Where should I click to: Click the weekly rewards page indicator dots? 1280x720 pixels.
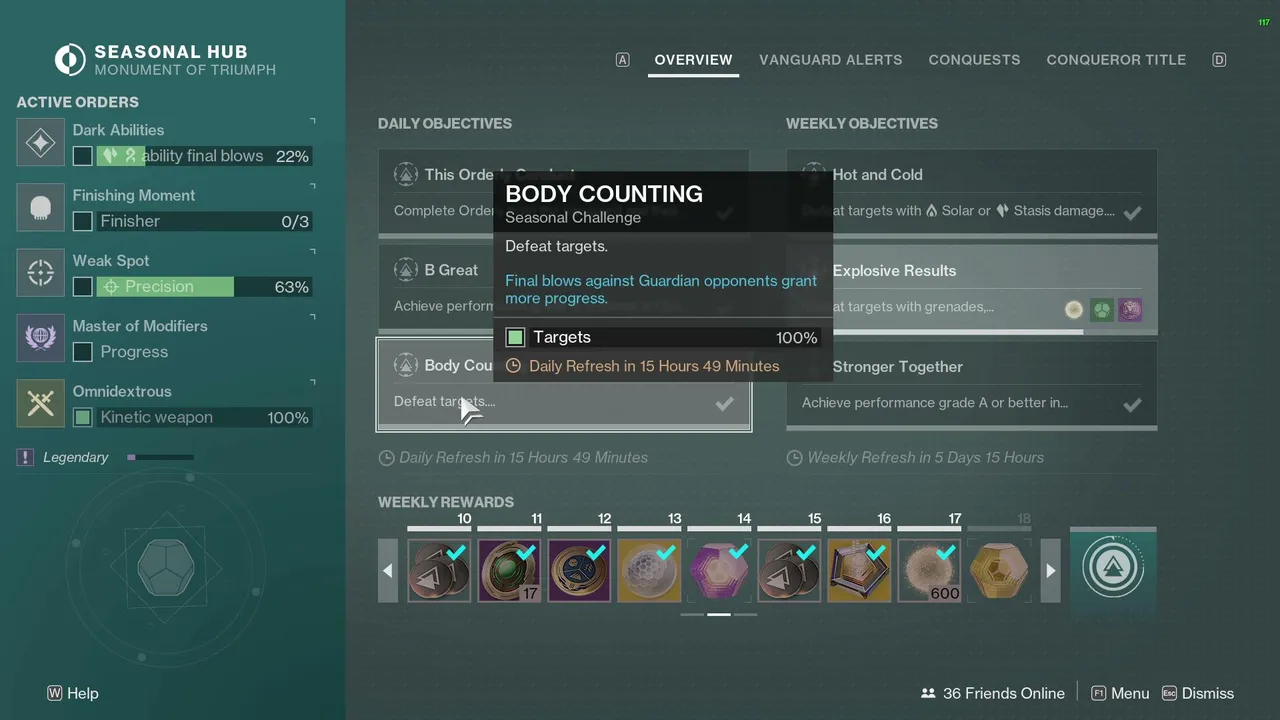pos(718,614)
